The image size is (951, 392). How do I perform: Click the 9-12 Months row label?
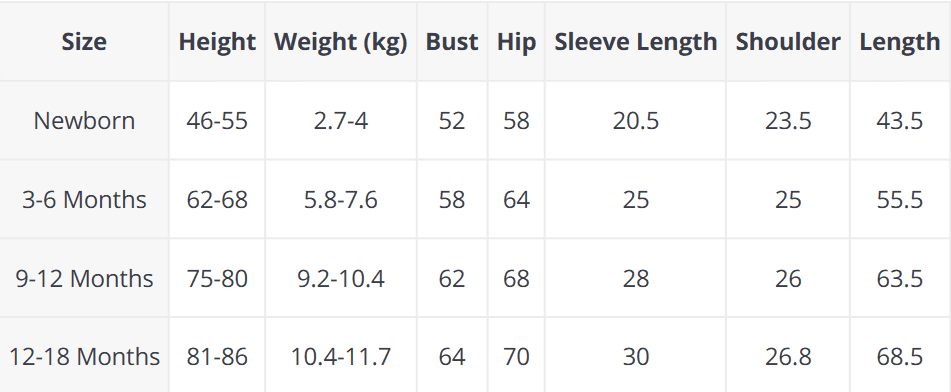point(84,279)
